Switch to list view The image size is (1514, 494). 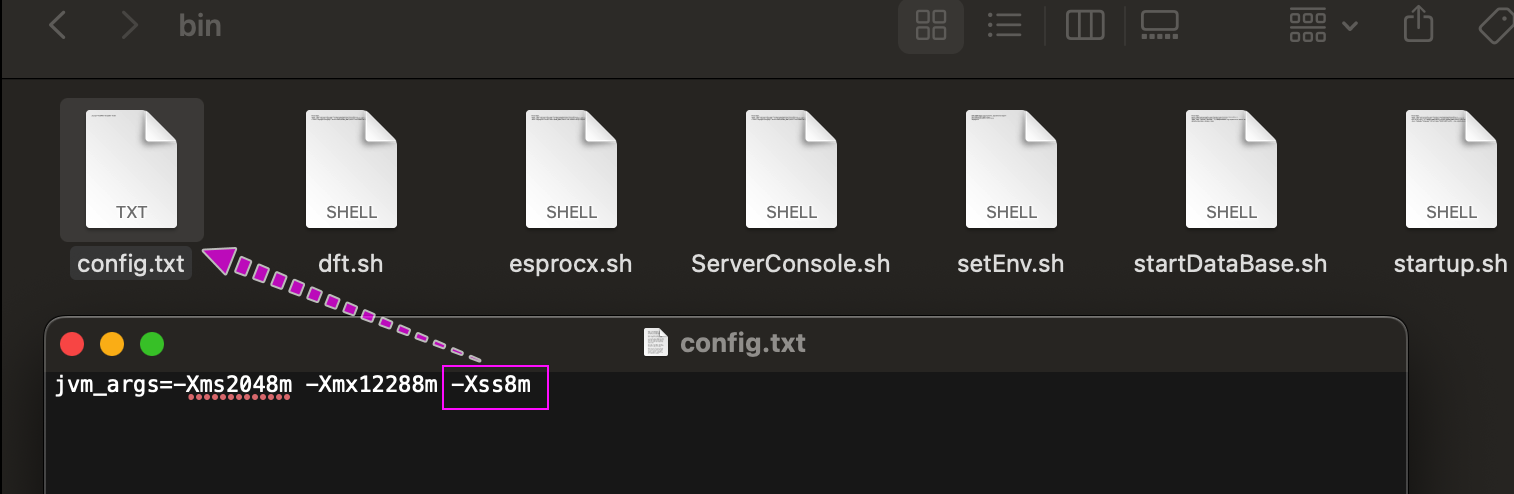click(1003, 25)
